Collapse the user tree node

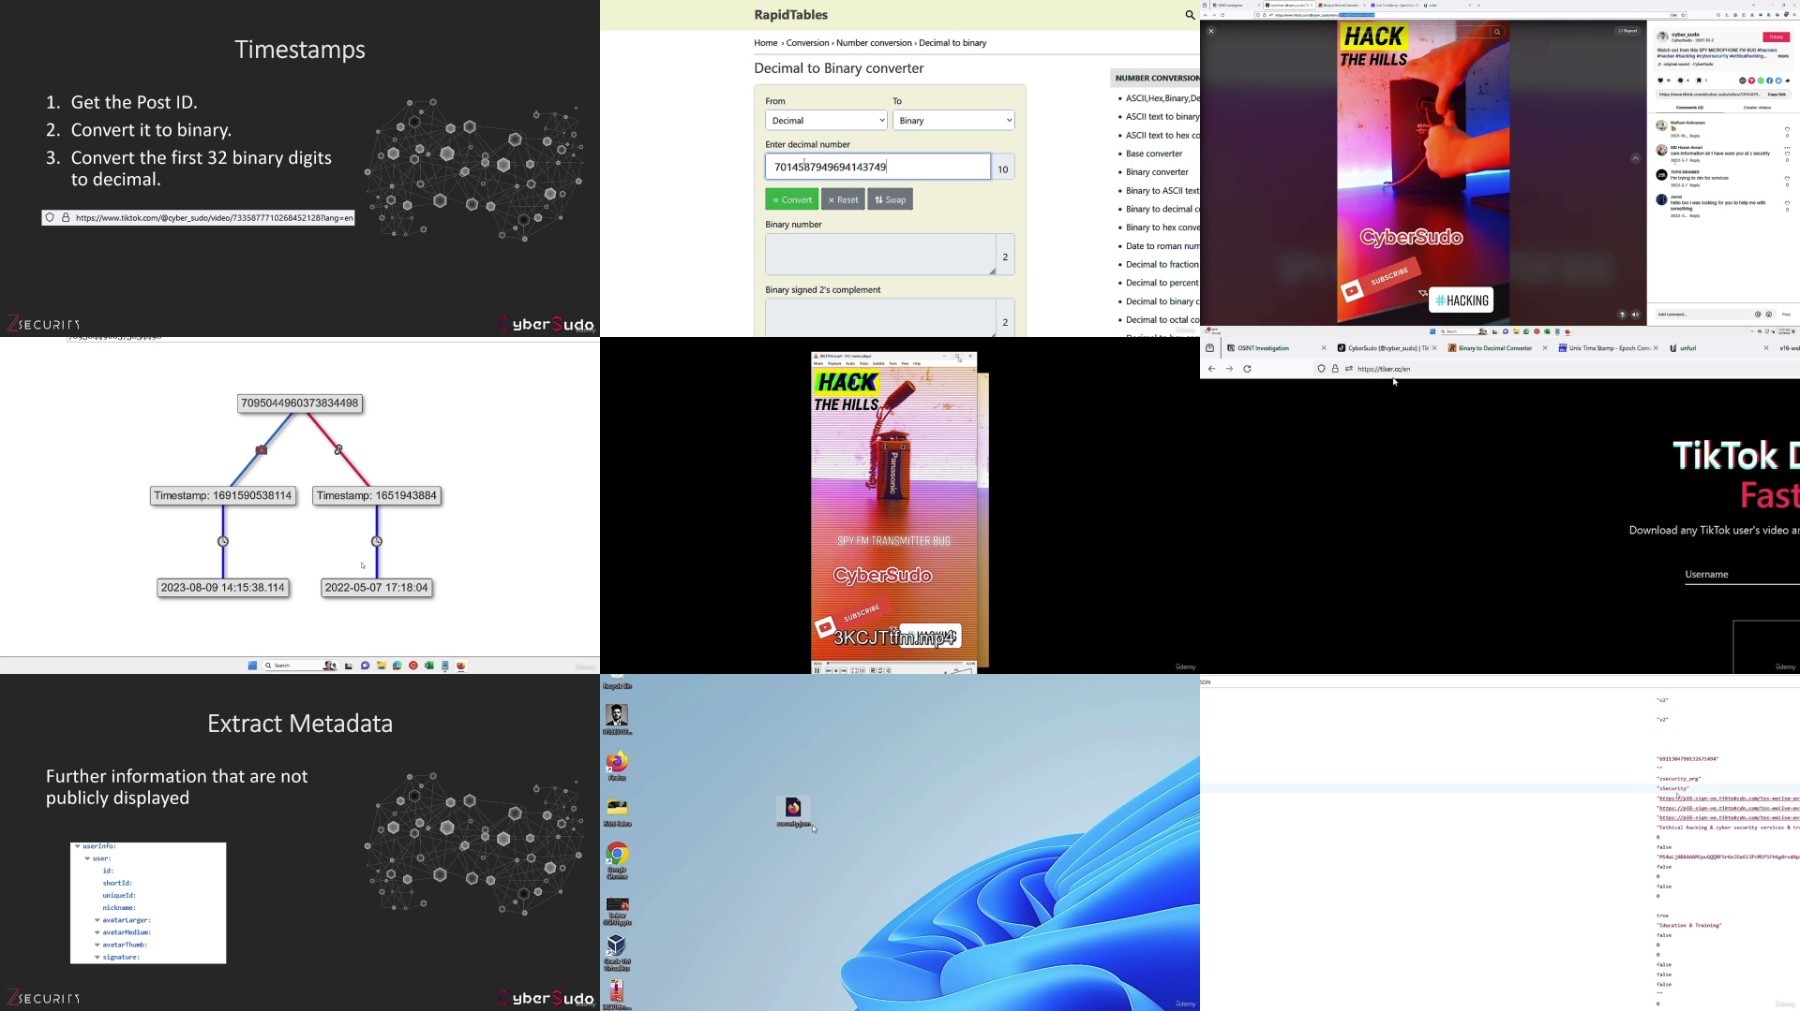(x=87, y=858)
